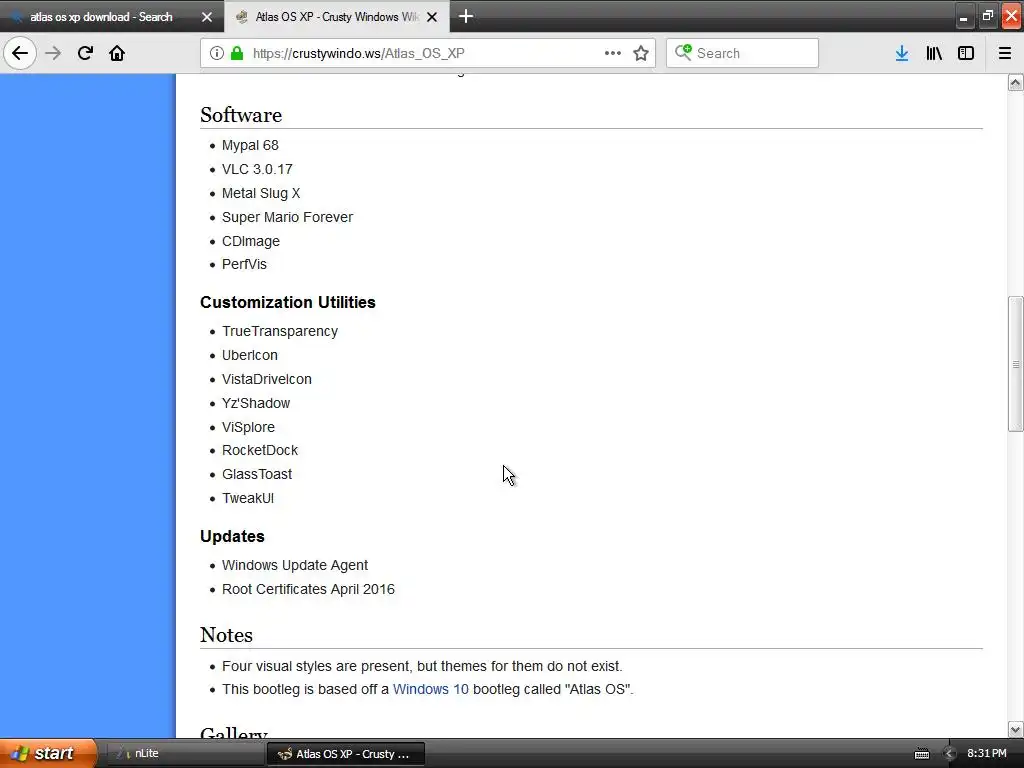Click the Notes section heading
The width and height of the screenshot is (1024, 768).
click(226, 635)
